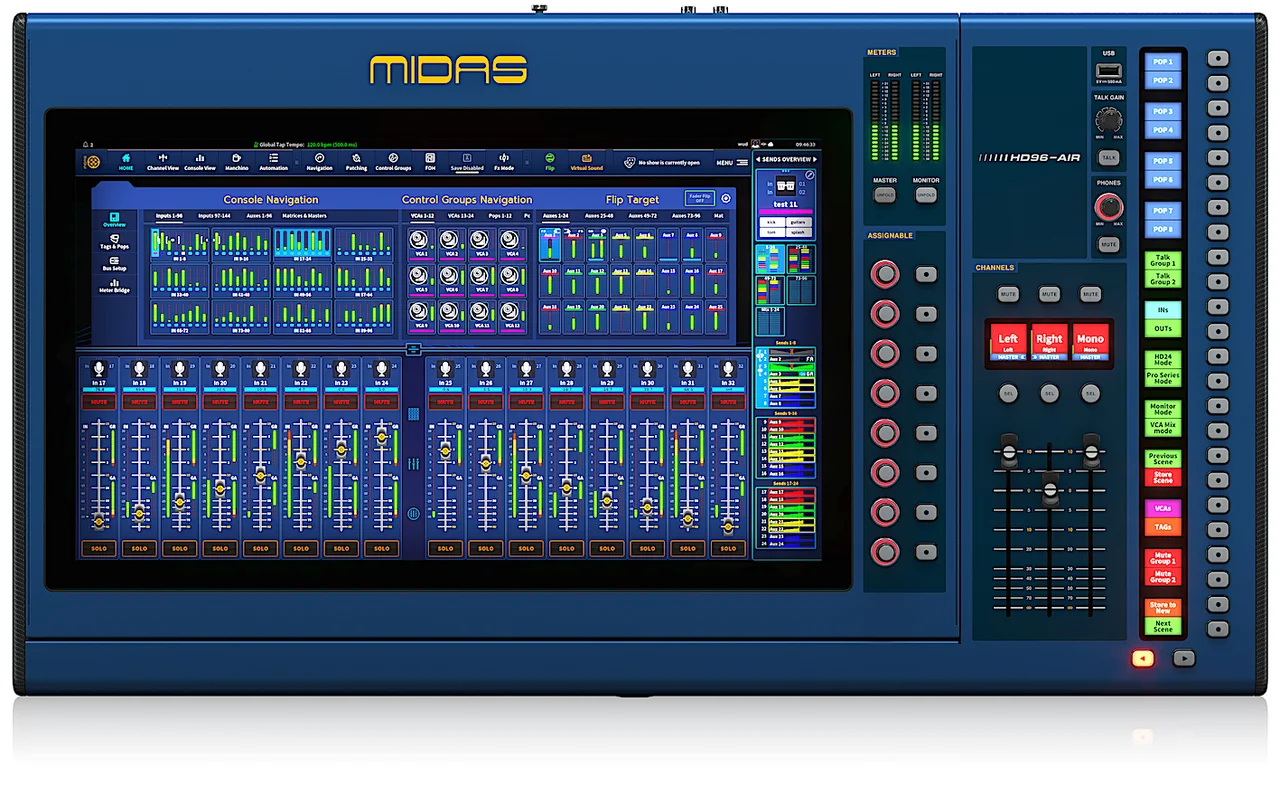The image size is (1280, 795).
Task: Solo channel In 24 on screen
Action: [x=382, y=548]
